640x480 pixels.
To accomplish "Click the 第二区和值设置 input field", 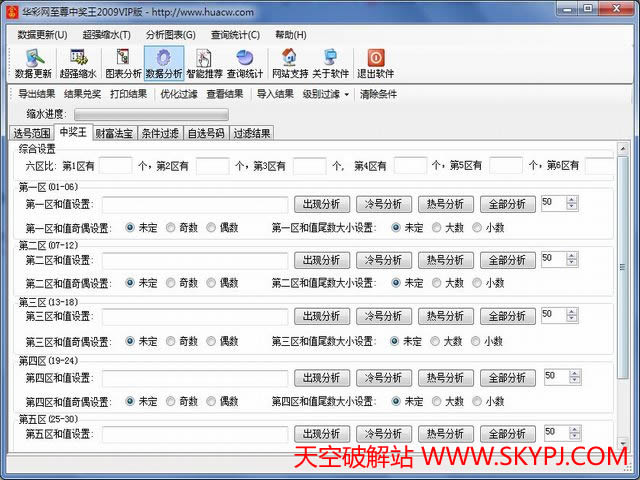I will click(194, 260).
